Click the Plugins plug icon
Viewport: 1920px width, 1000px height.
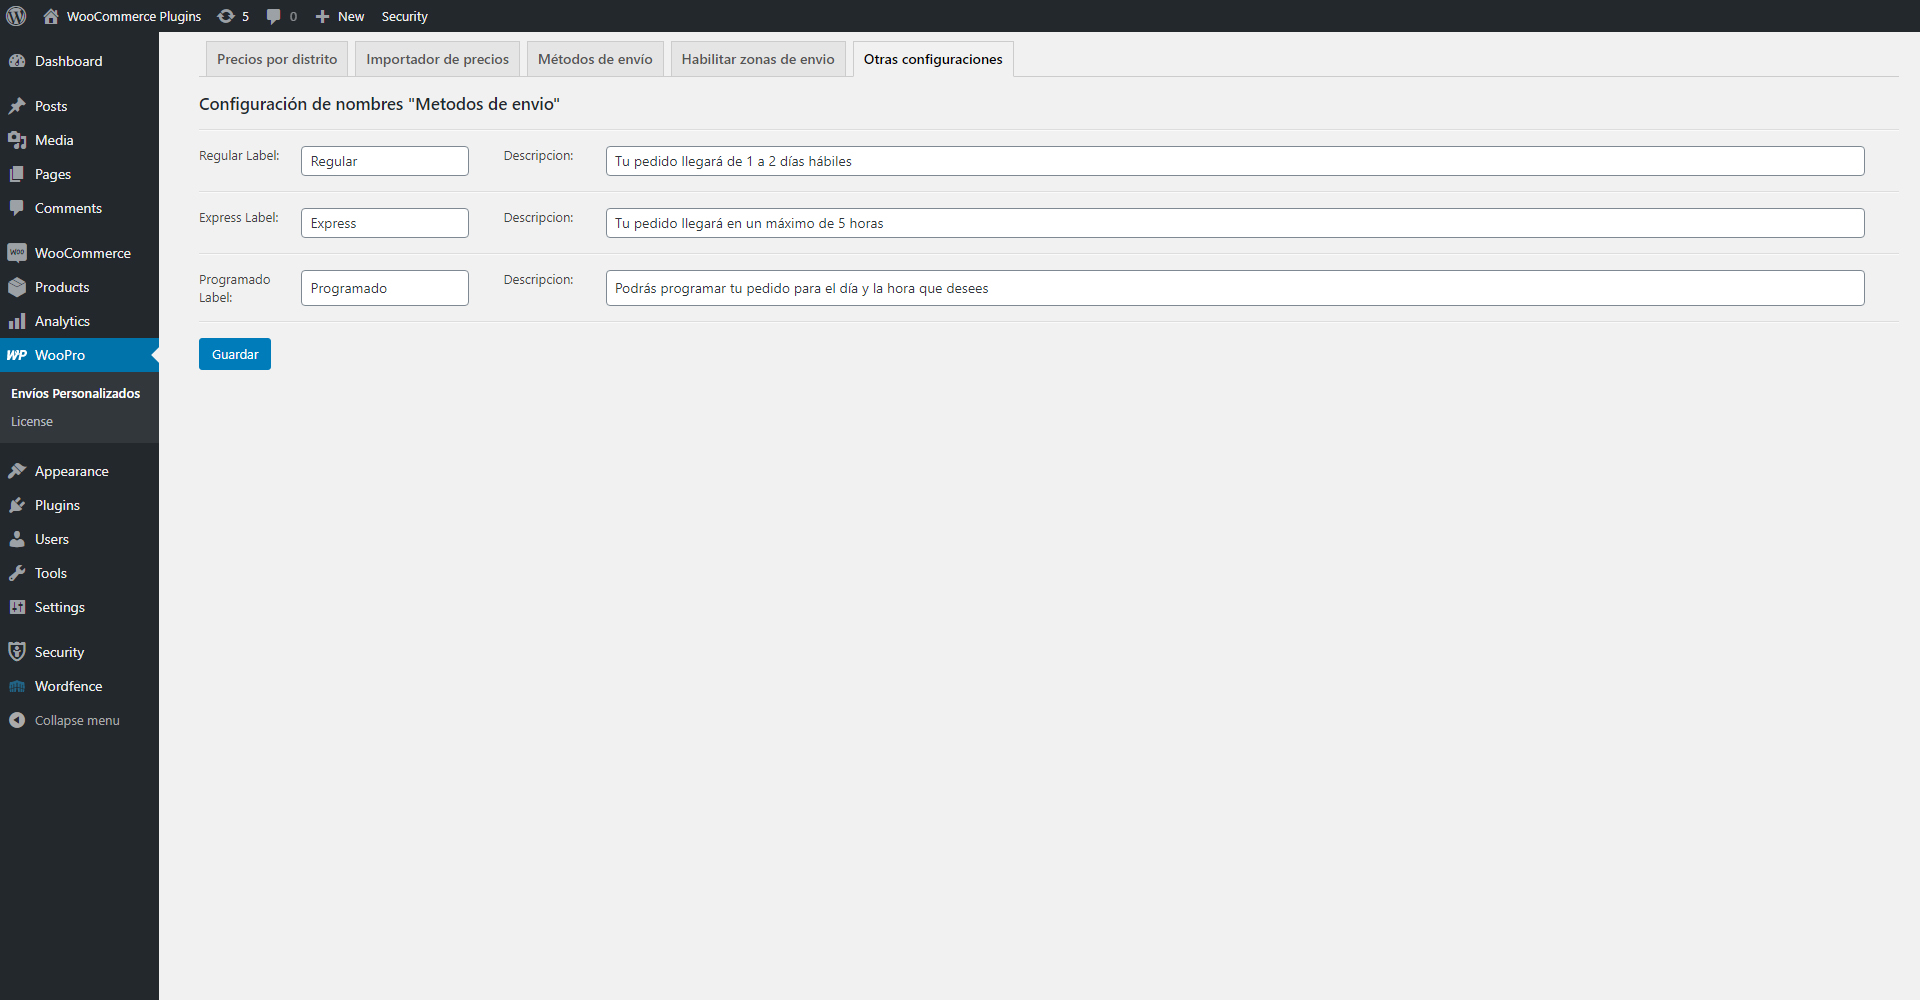[17, 505]
